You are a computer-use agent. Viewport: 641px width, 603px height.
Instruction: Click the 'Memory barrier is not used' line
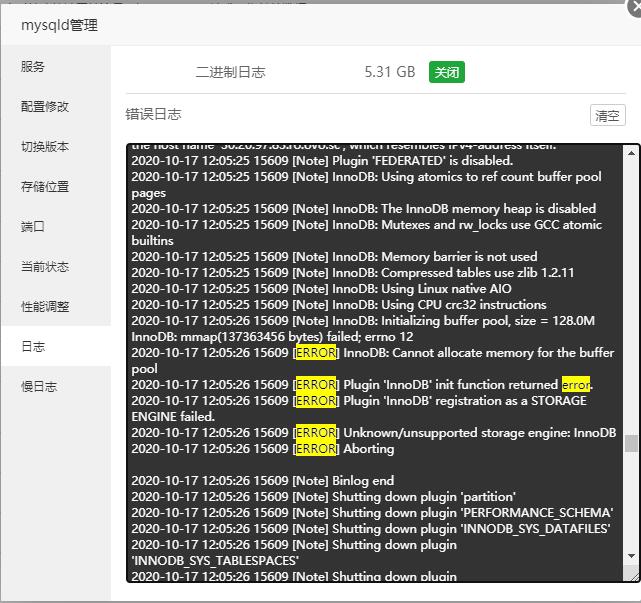click(x=334, y=257)
